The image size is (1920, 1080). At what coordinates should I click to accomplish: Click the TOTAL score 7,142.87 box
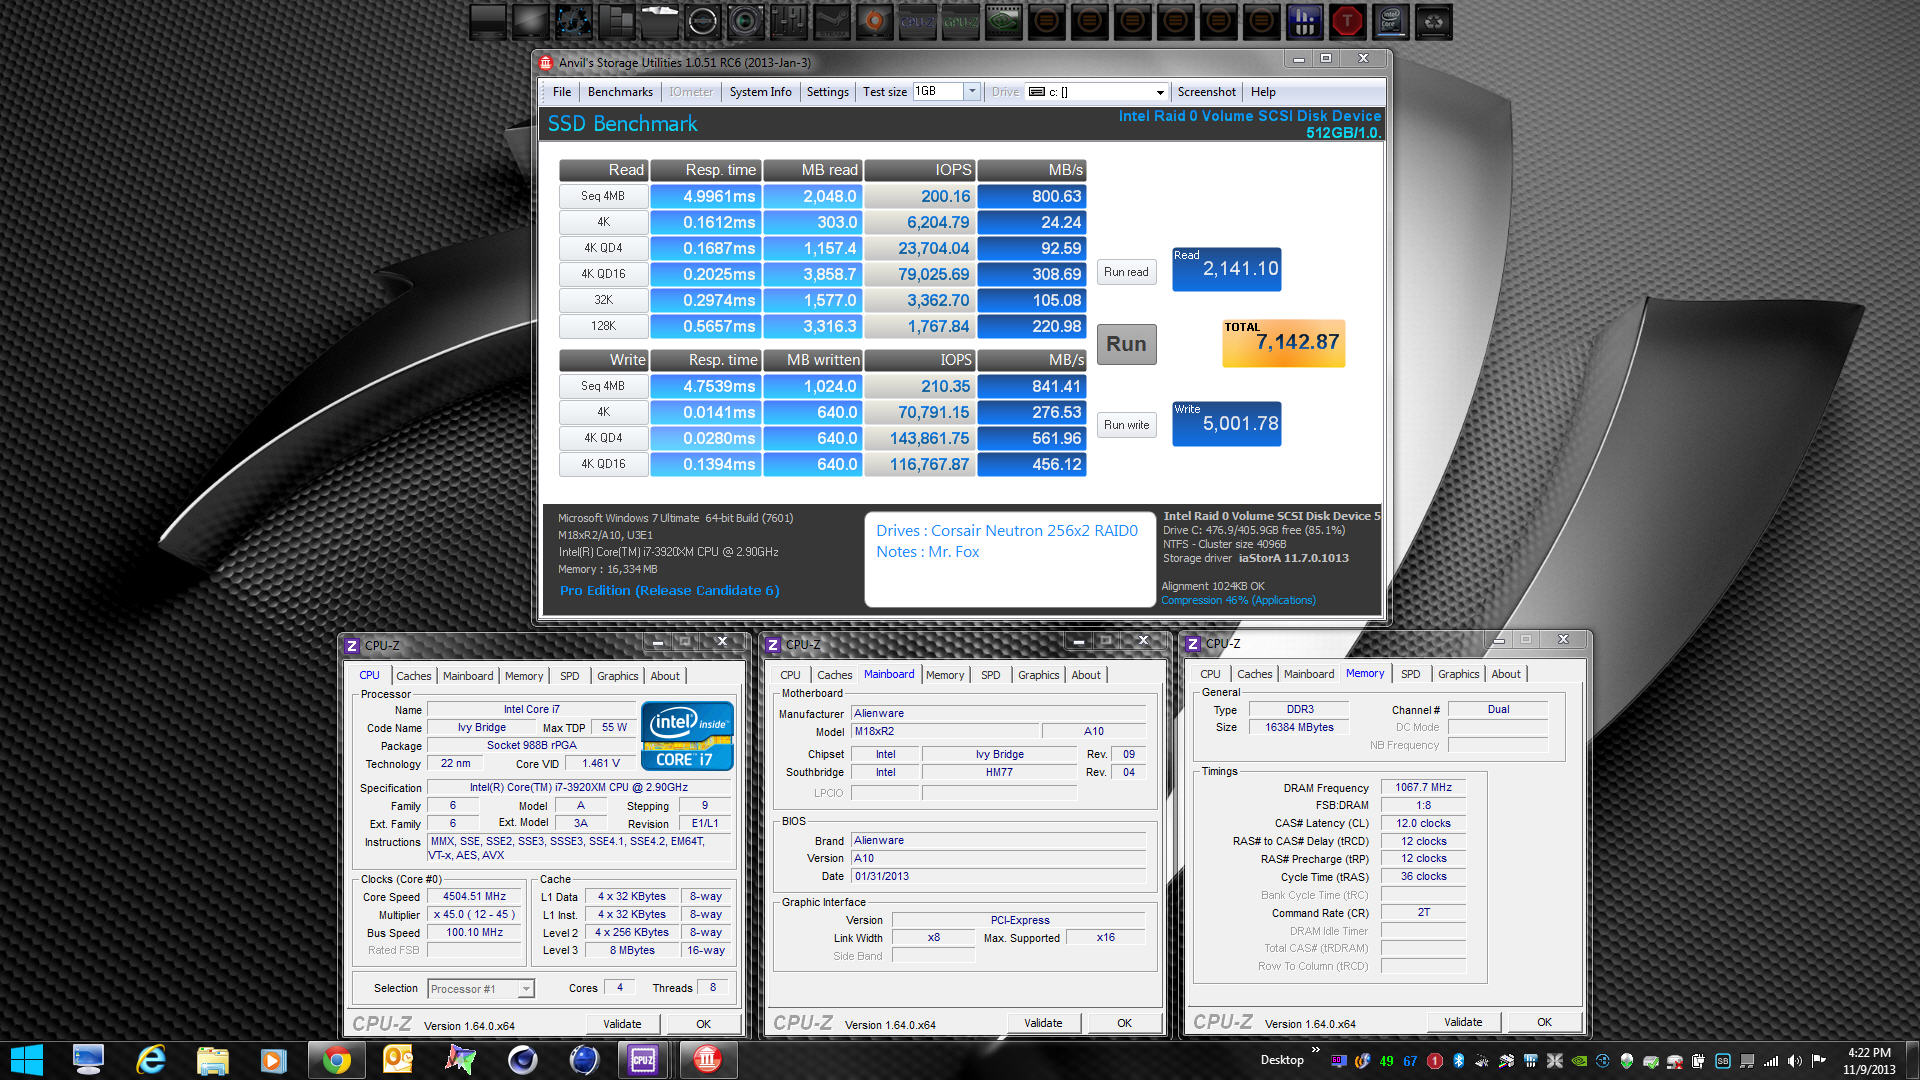(1283, 343)
